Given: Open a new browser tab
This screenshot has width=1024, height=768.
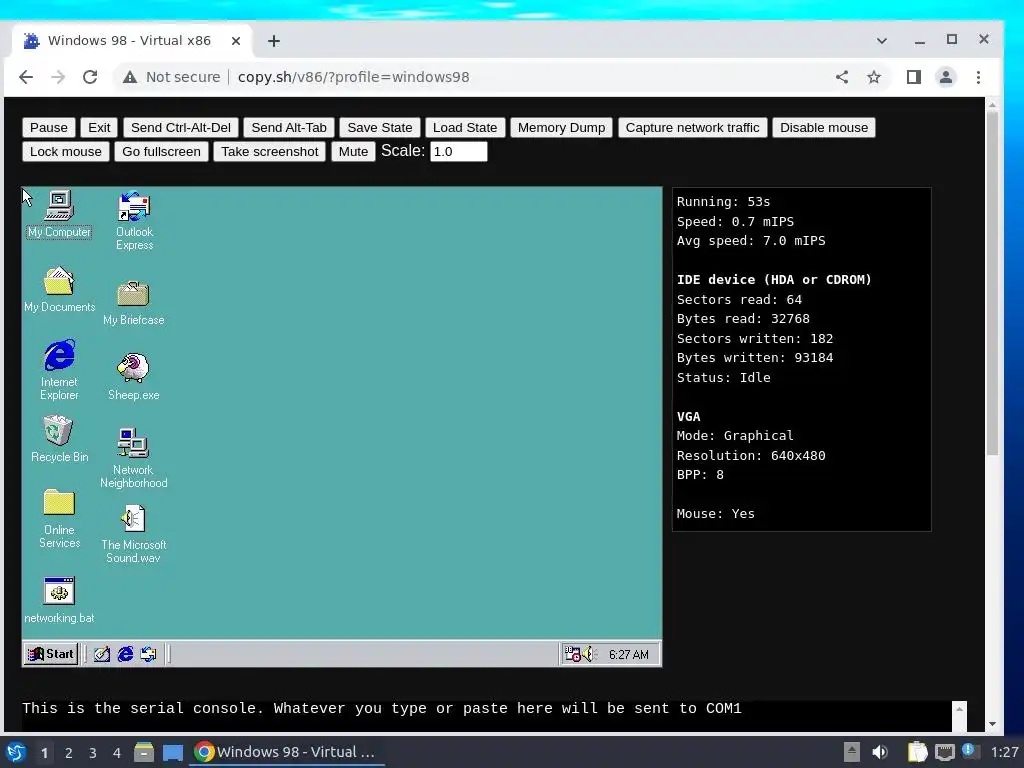Looking at the screenshot, I should (274, 40).
